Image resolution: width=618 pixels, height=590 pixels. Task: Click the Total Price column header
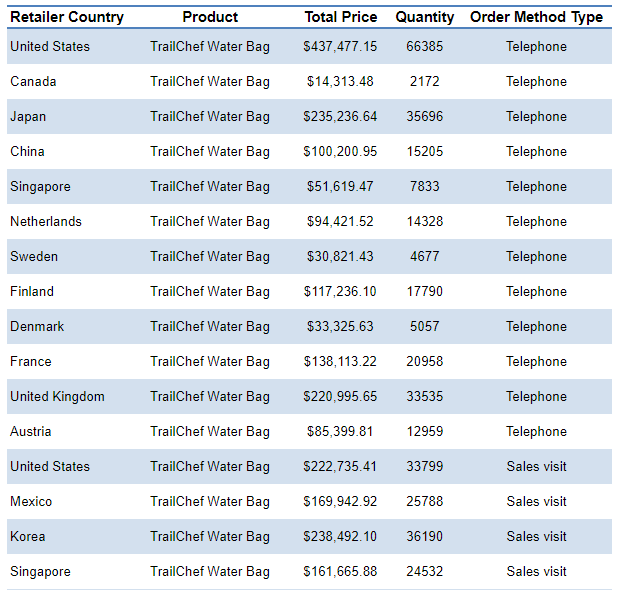341,17
